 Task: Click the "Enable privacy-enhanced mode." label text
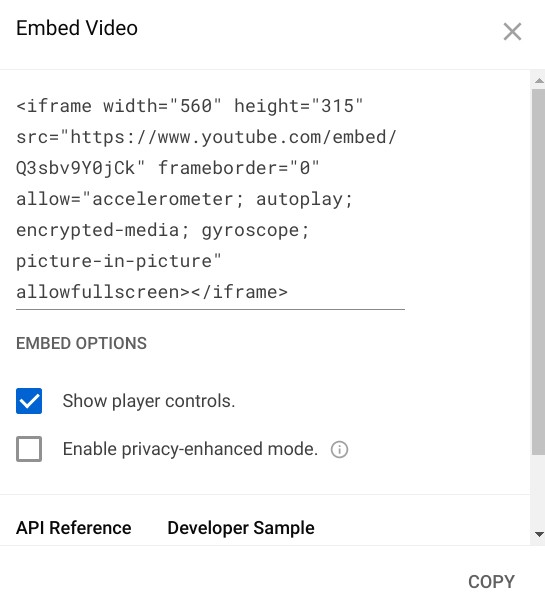coord(190,449)
